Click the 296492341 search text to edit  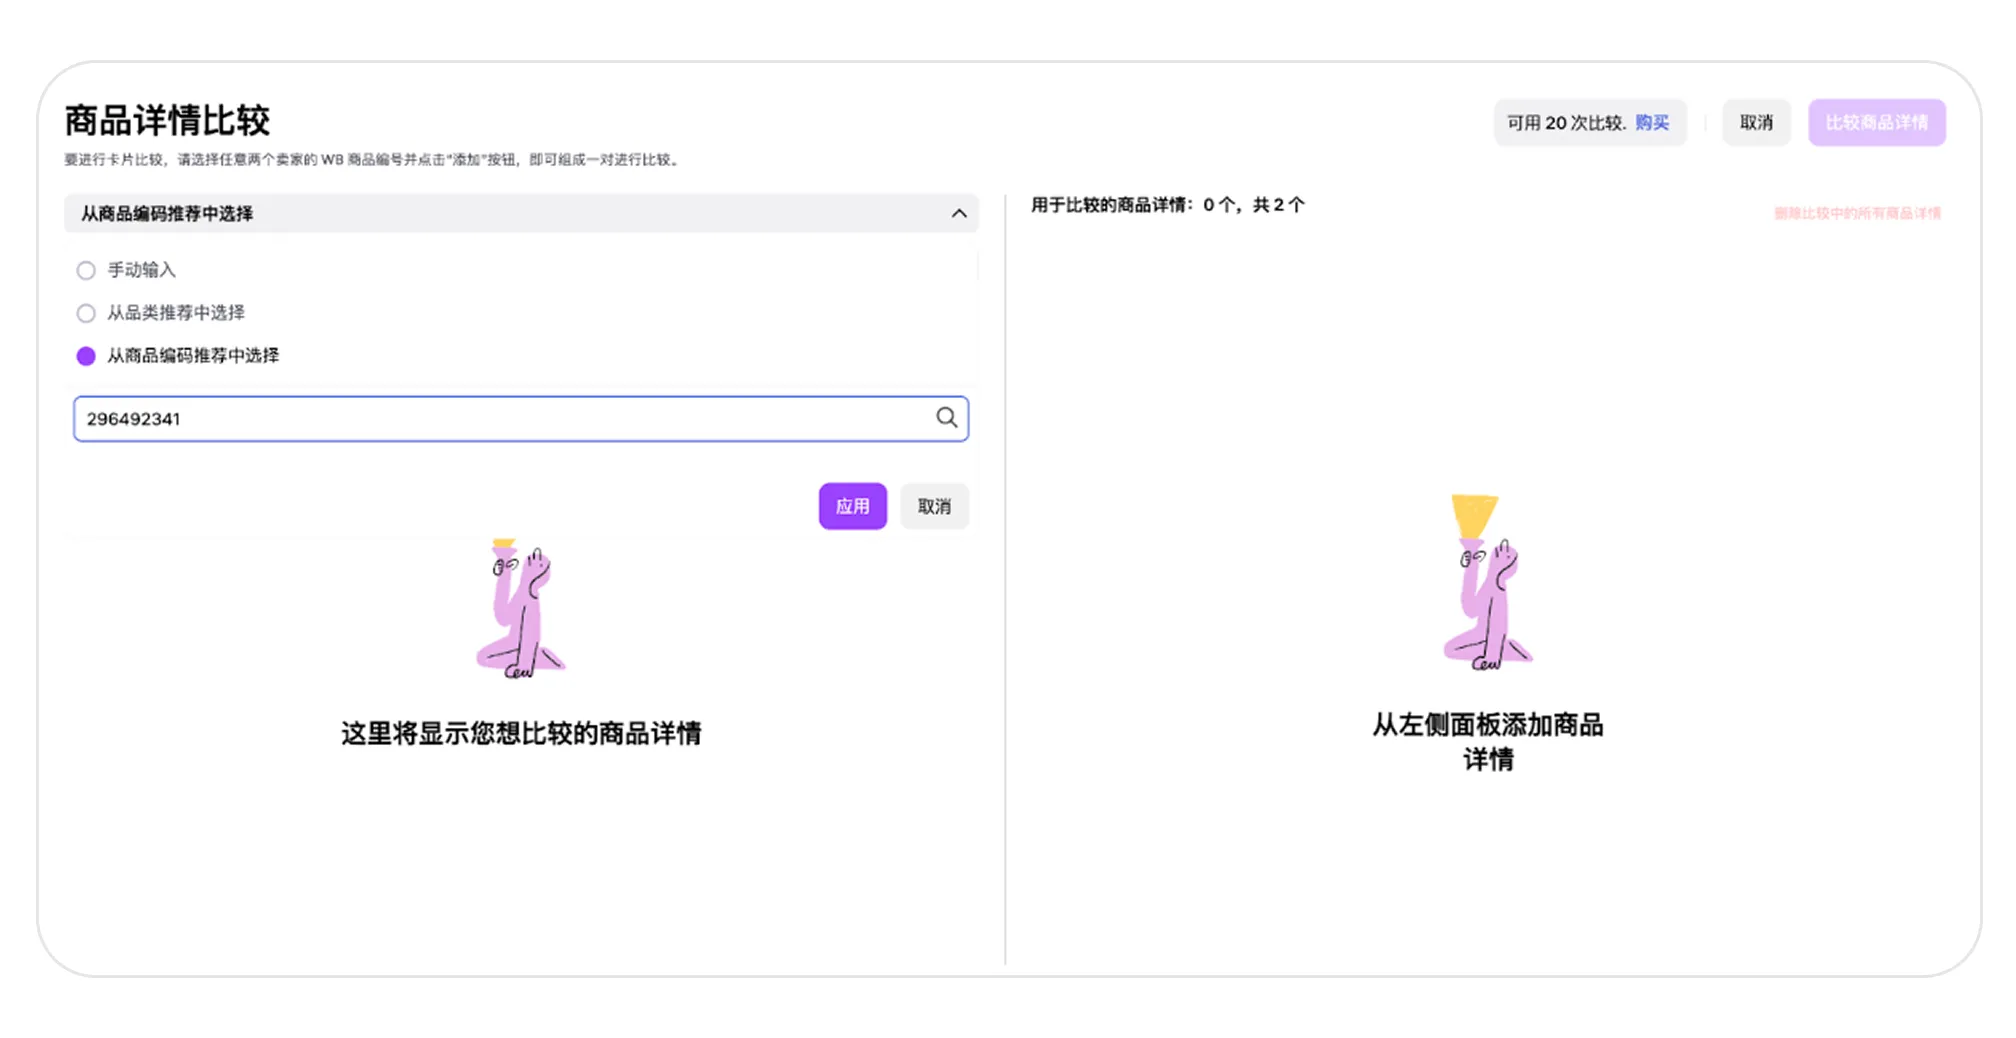pos(133,418)
